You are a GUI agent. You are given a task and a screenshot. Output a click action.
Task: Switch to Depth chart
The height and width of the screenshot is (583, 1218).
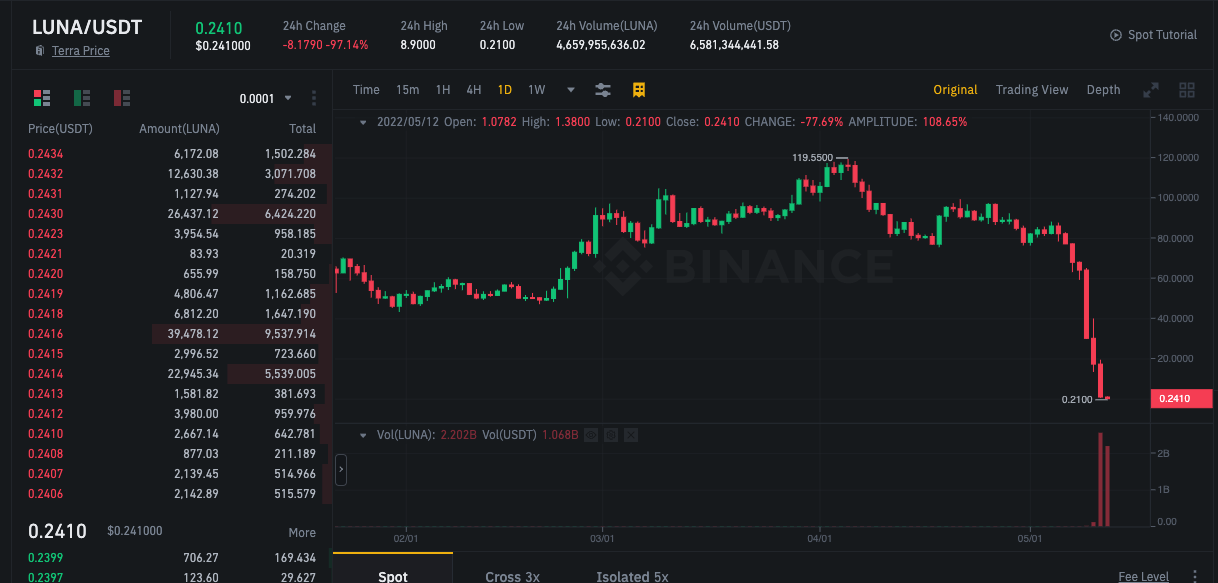1103,90
